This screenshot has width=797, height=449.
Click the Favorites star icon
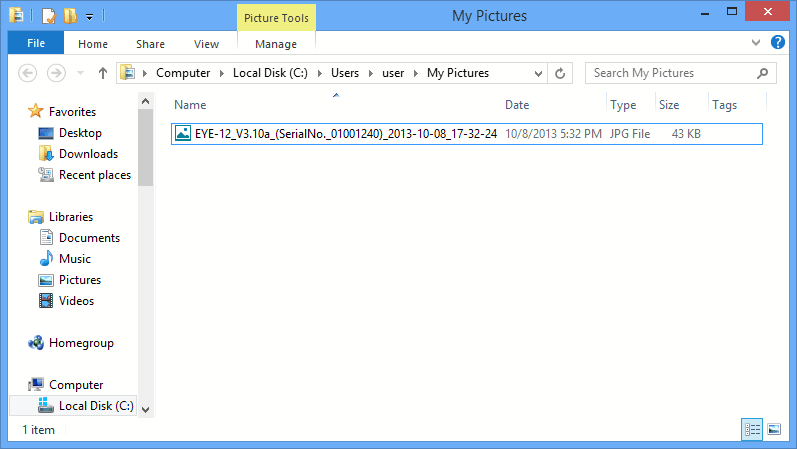click(36, 111)
